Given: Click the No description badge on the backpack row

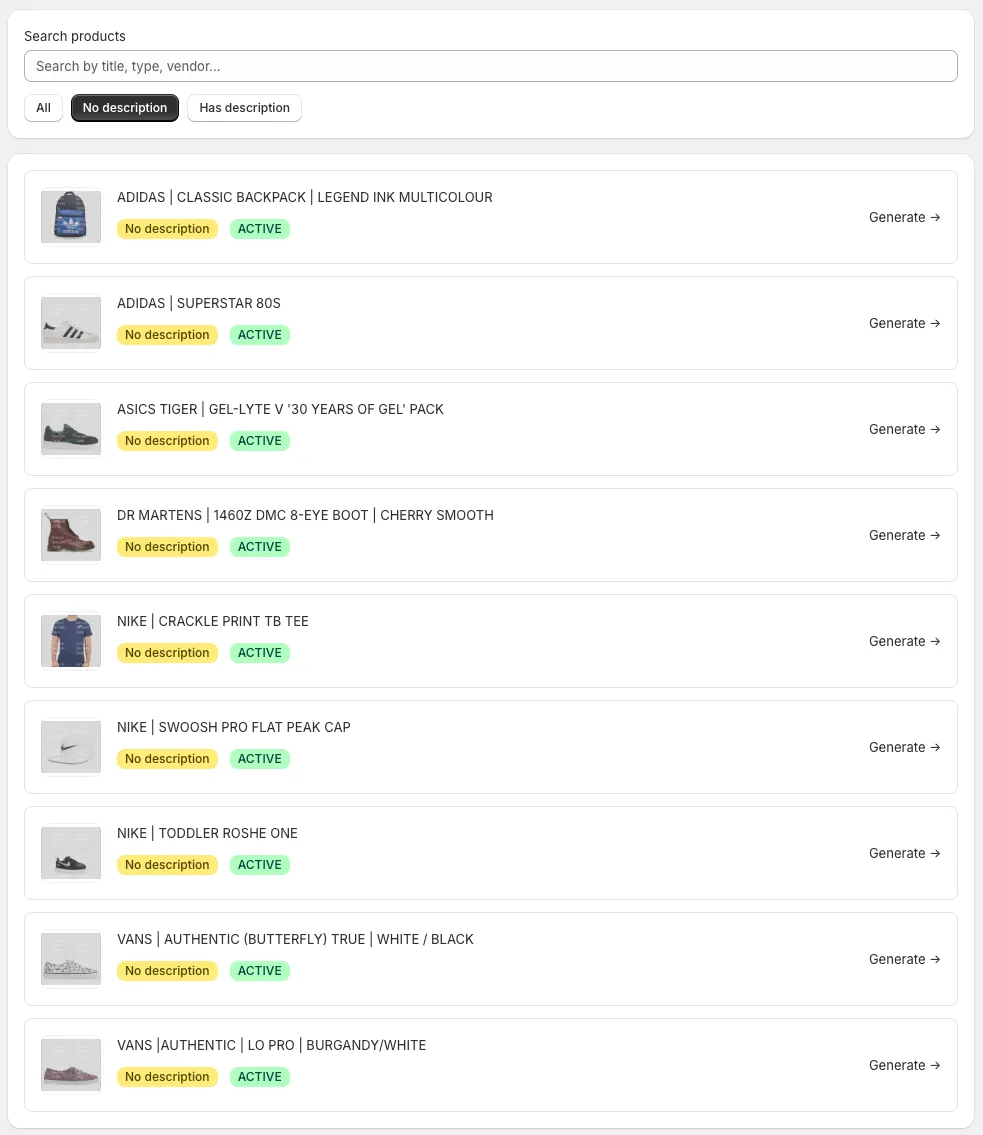Looking at the screenshot, I should pyautogui.click(x=167, y=228).
